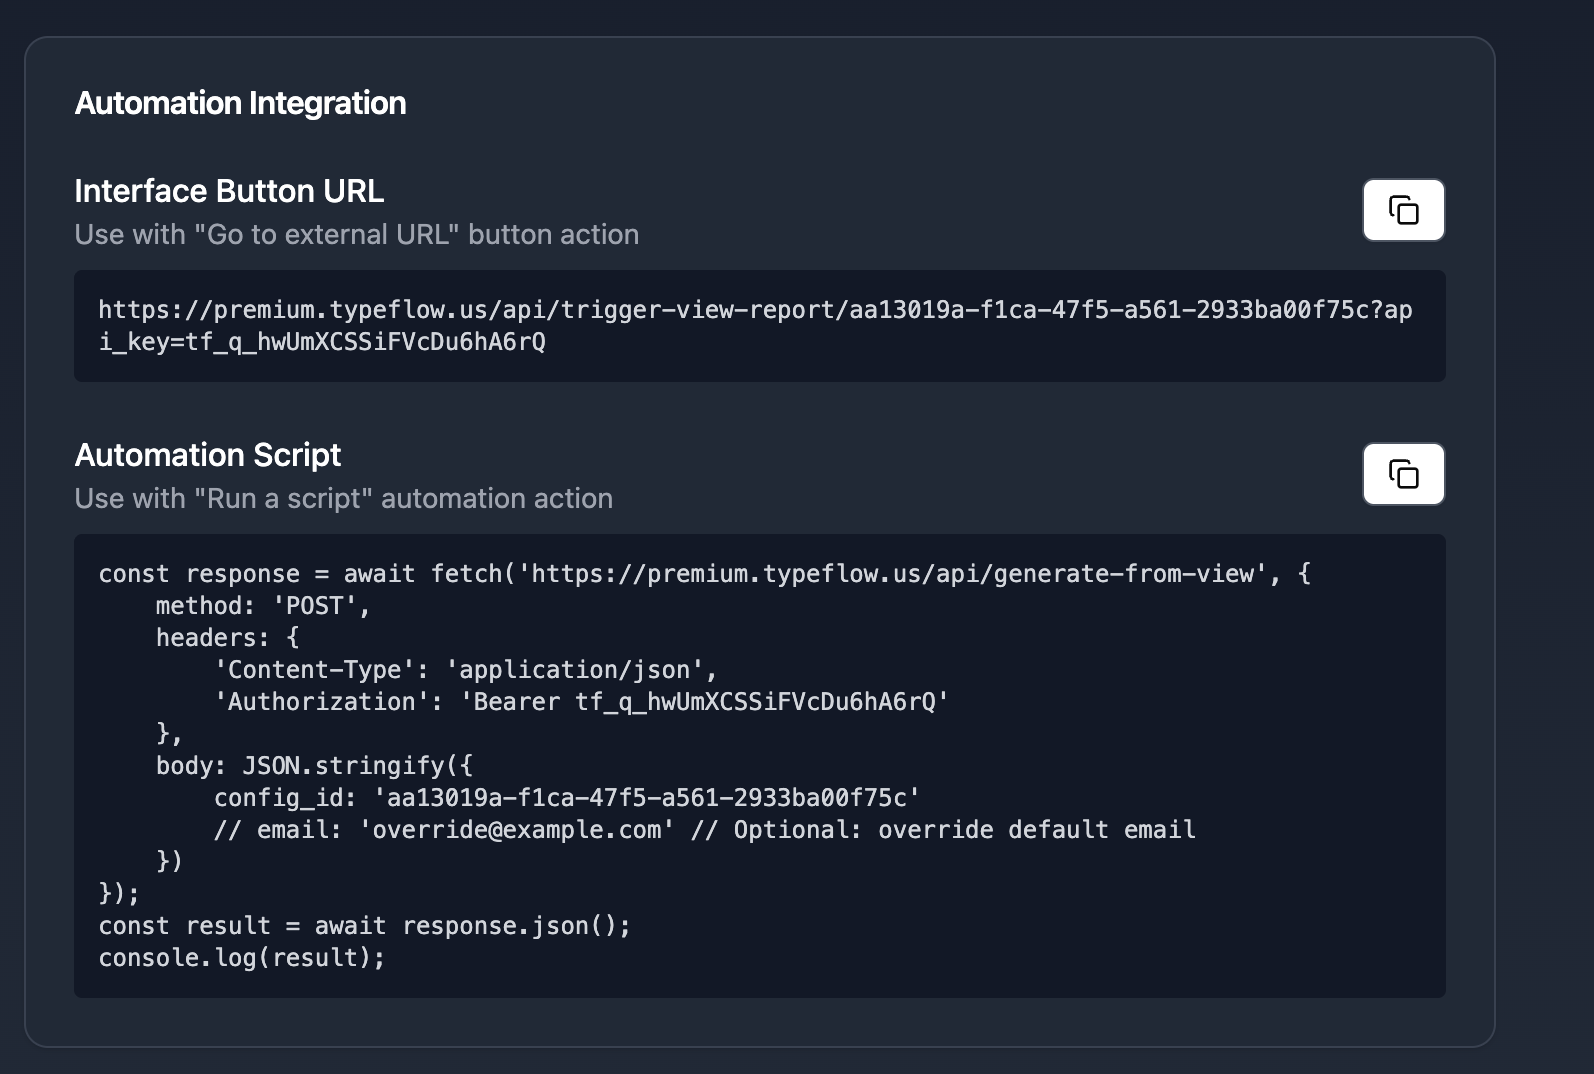Click the 'Automation Integration' heading
The height and width of the screenshot is (1074, 1594).
point(240,103)
